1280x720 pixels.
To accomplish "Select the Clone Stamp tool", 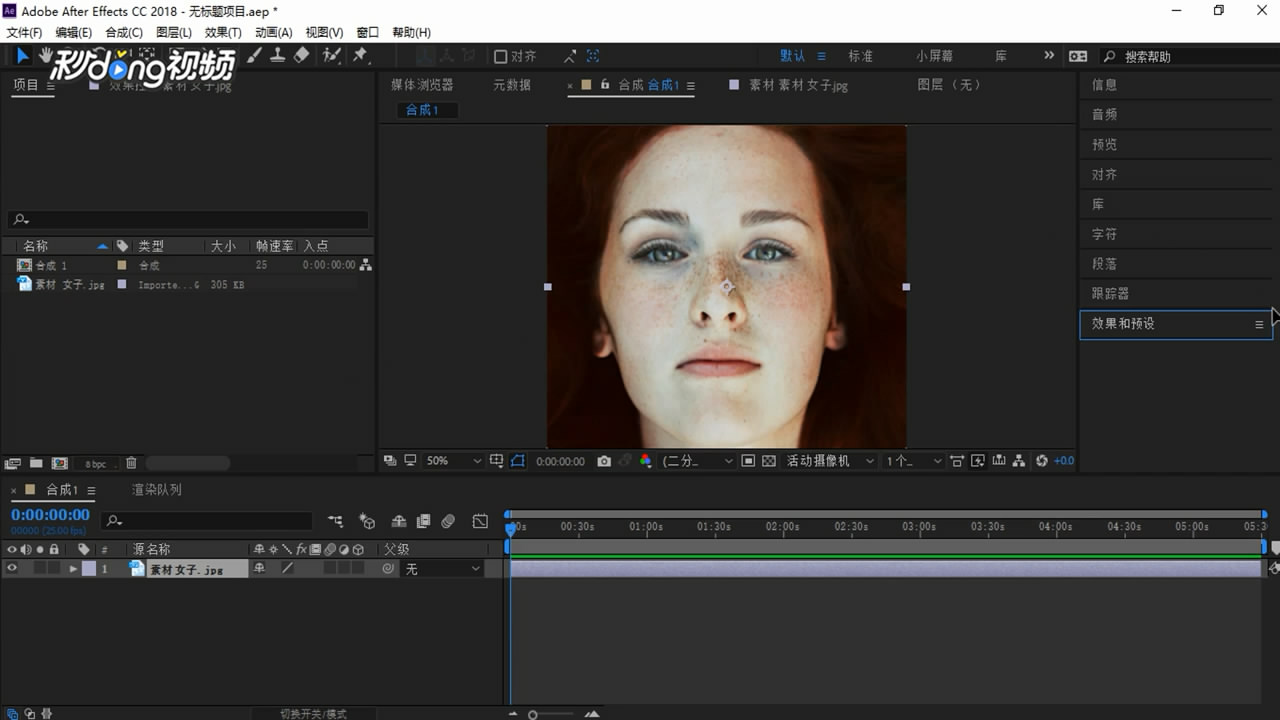I will click(x=278, y=55).
